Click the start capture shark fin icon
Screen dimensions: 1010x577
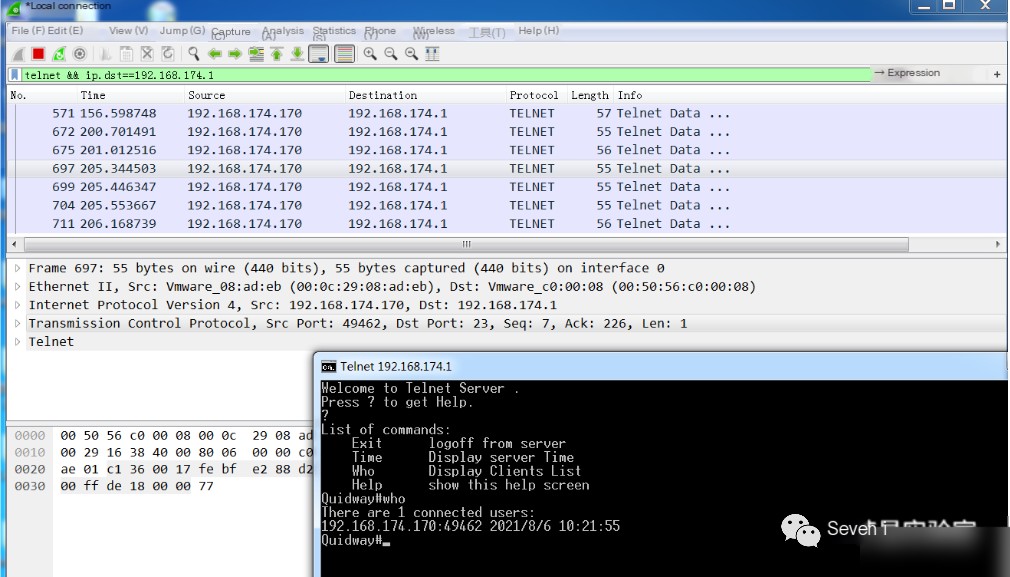19,54
